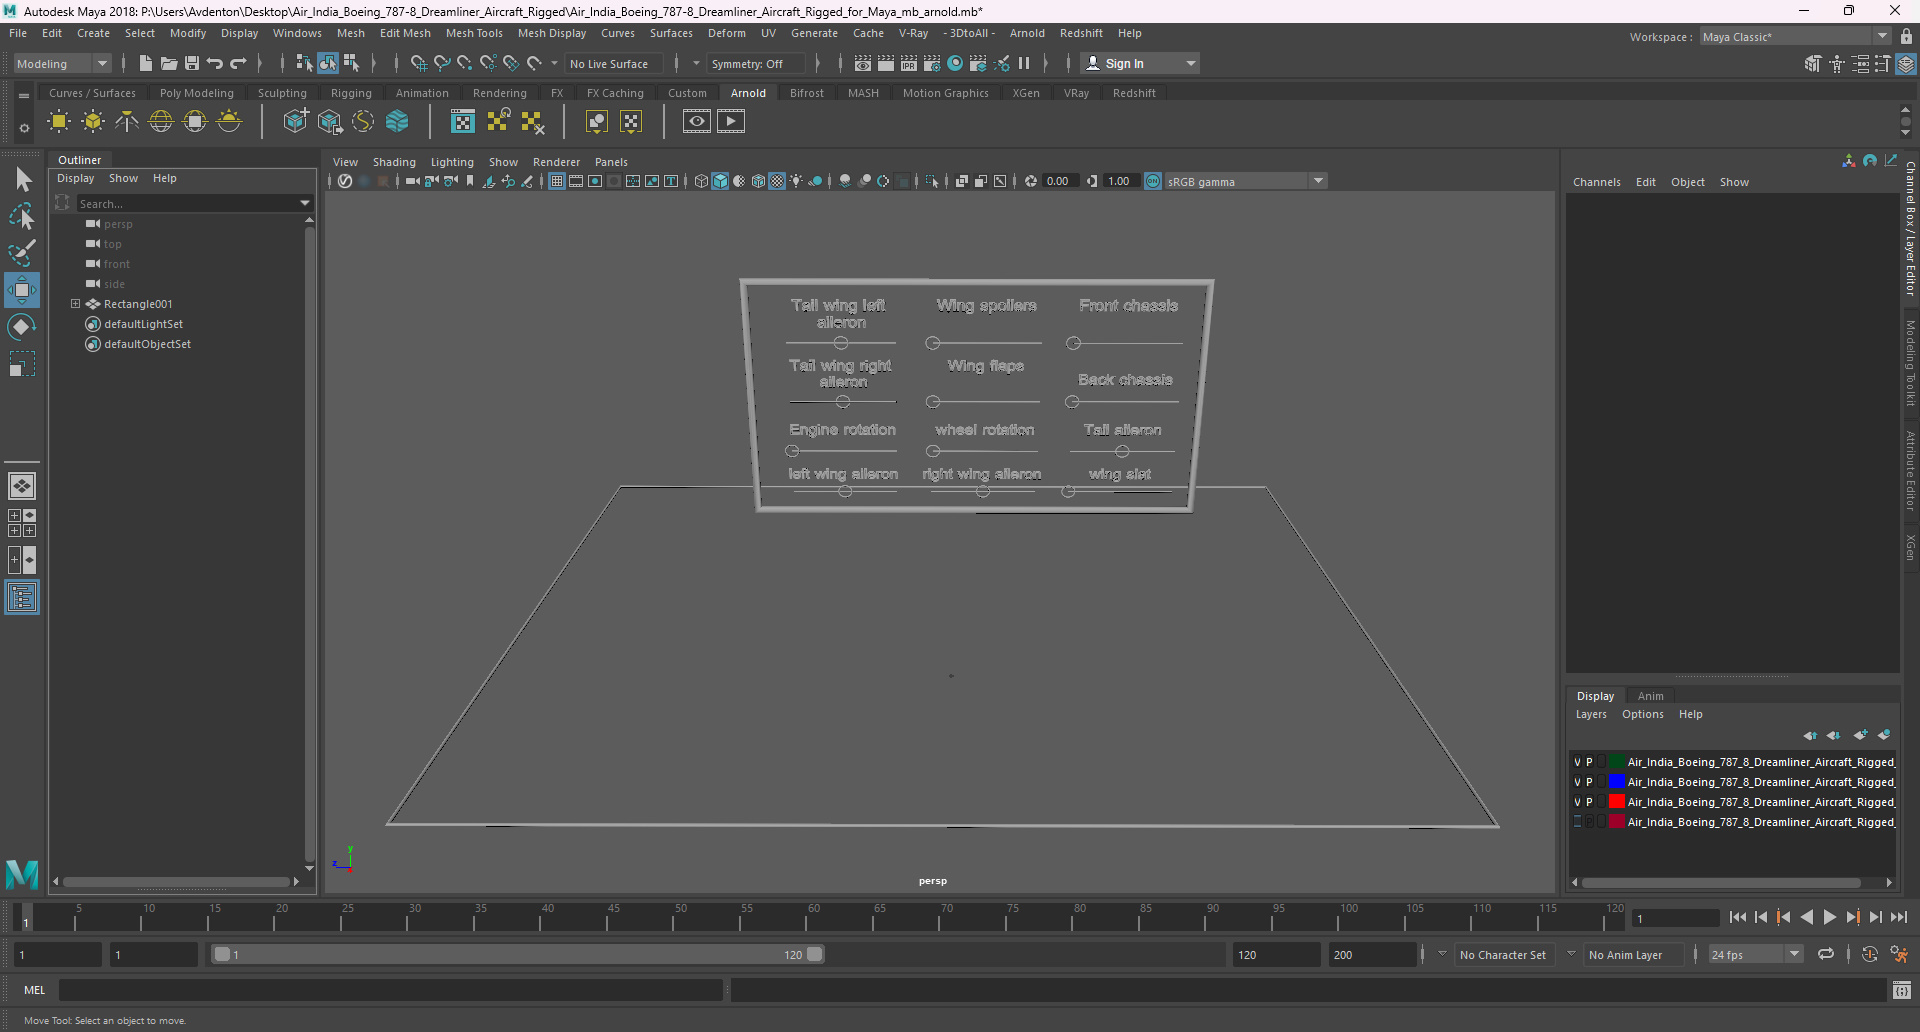Open the Mesh Tools menu
This screenshot has height=1032, width=1920.
click(x=474, y=33)
